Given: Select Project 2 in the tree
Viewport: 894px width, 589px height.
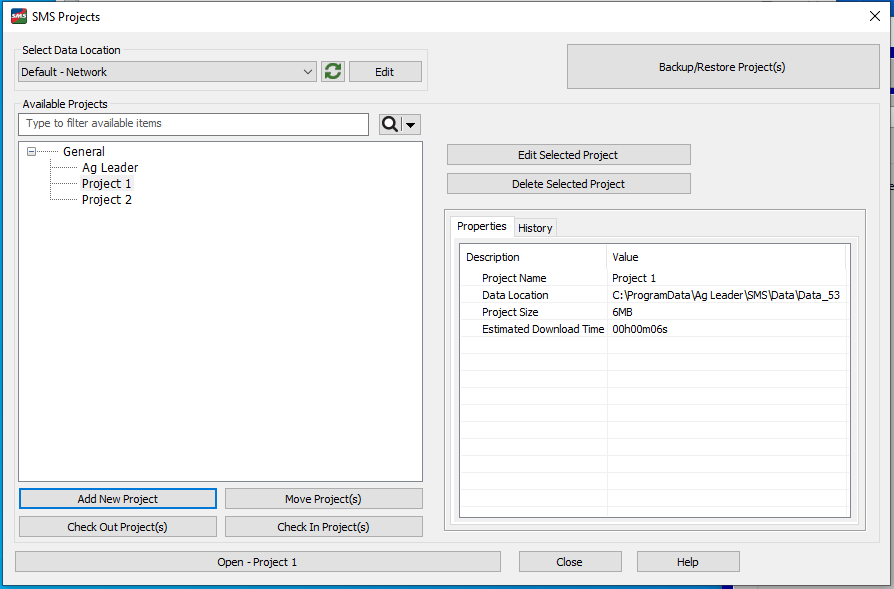Looking at the screenshot, I should coord(107,200).
